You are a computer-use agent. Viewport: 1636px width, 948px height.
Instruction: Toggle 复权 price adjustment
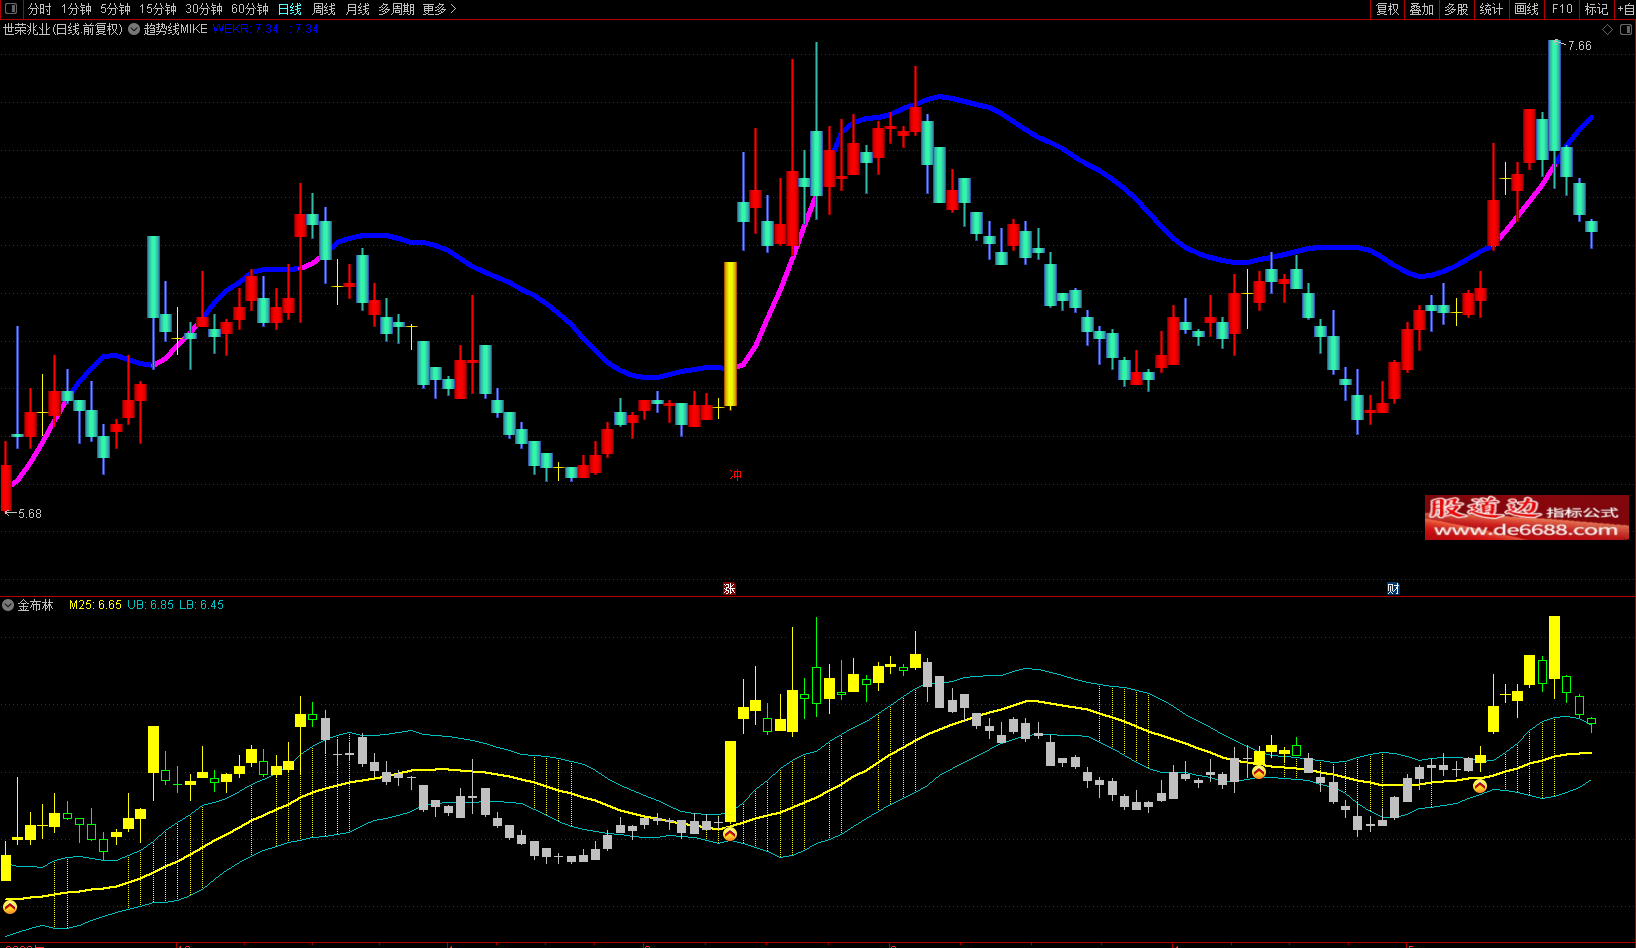[x=1387, y=9]
